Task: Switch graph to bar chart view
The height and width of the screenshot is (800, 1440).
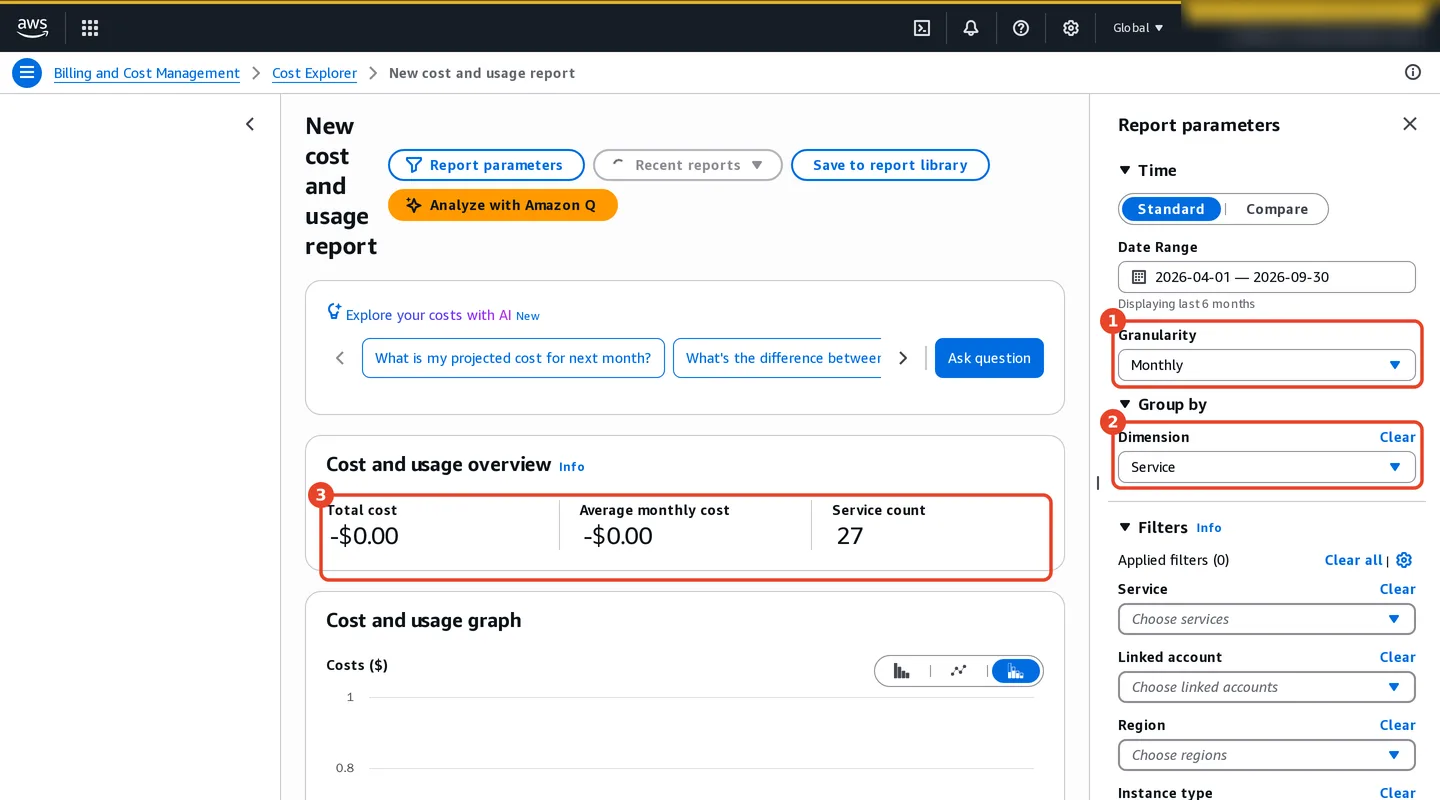Action: click(x=902, y=671)
